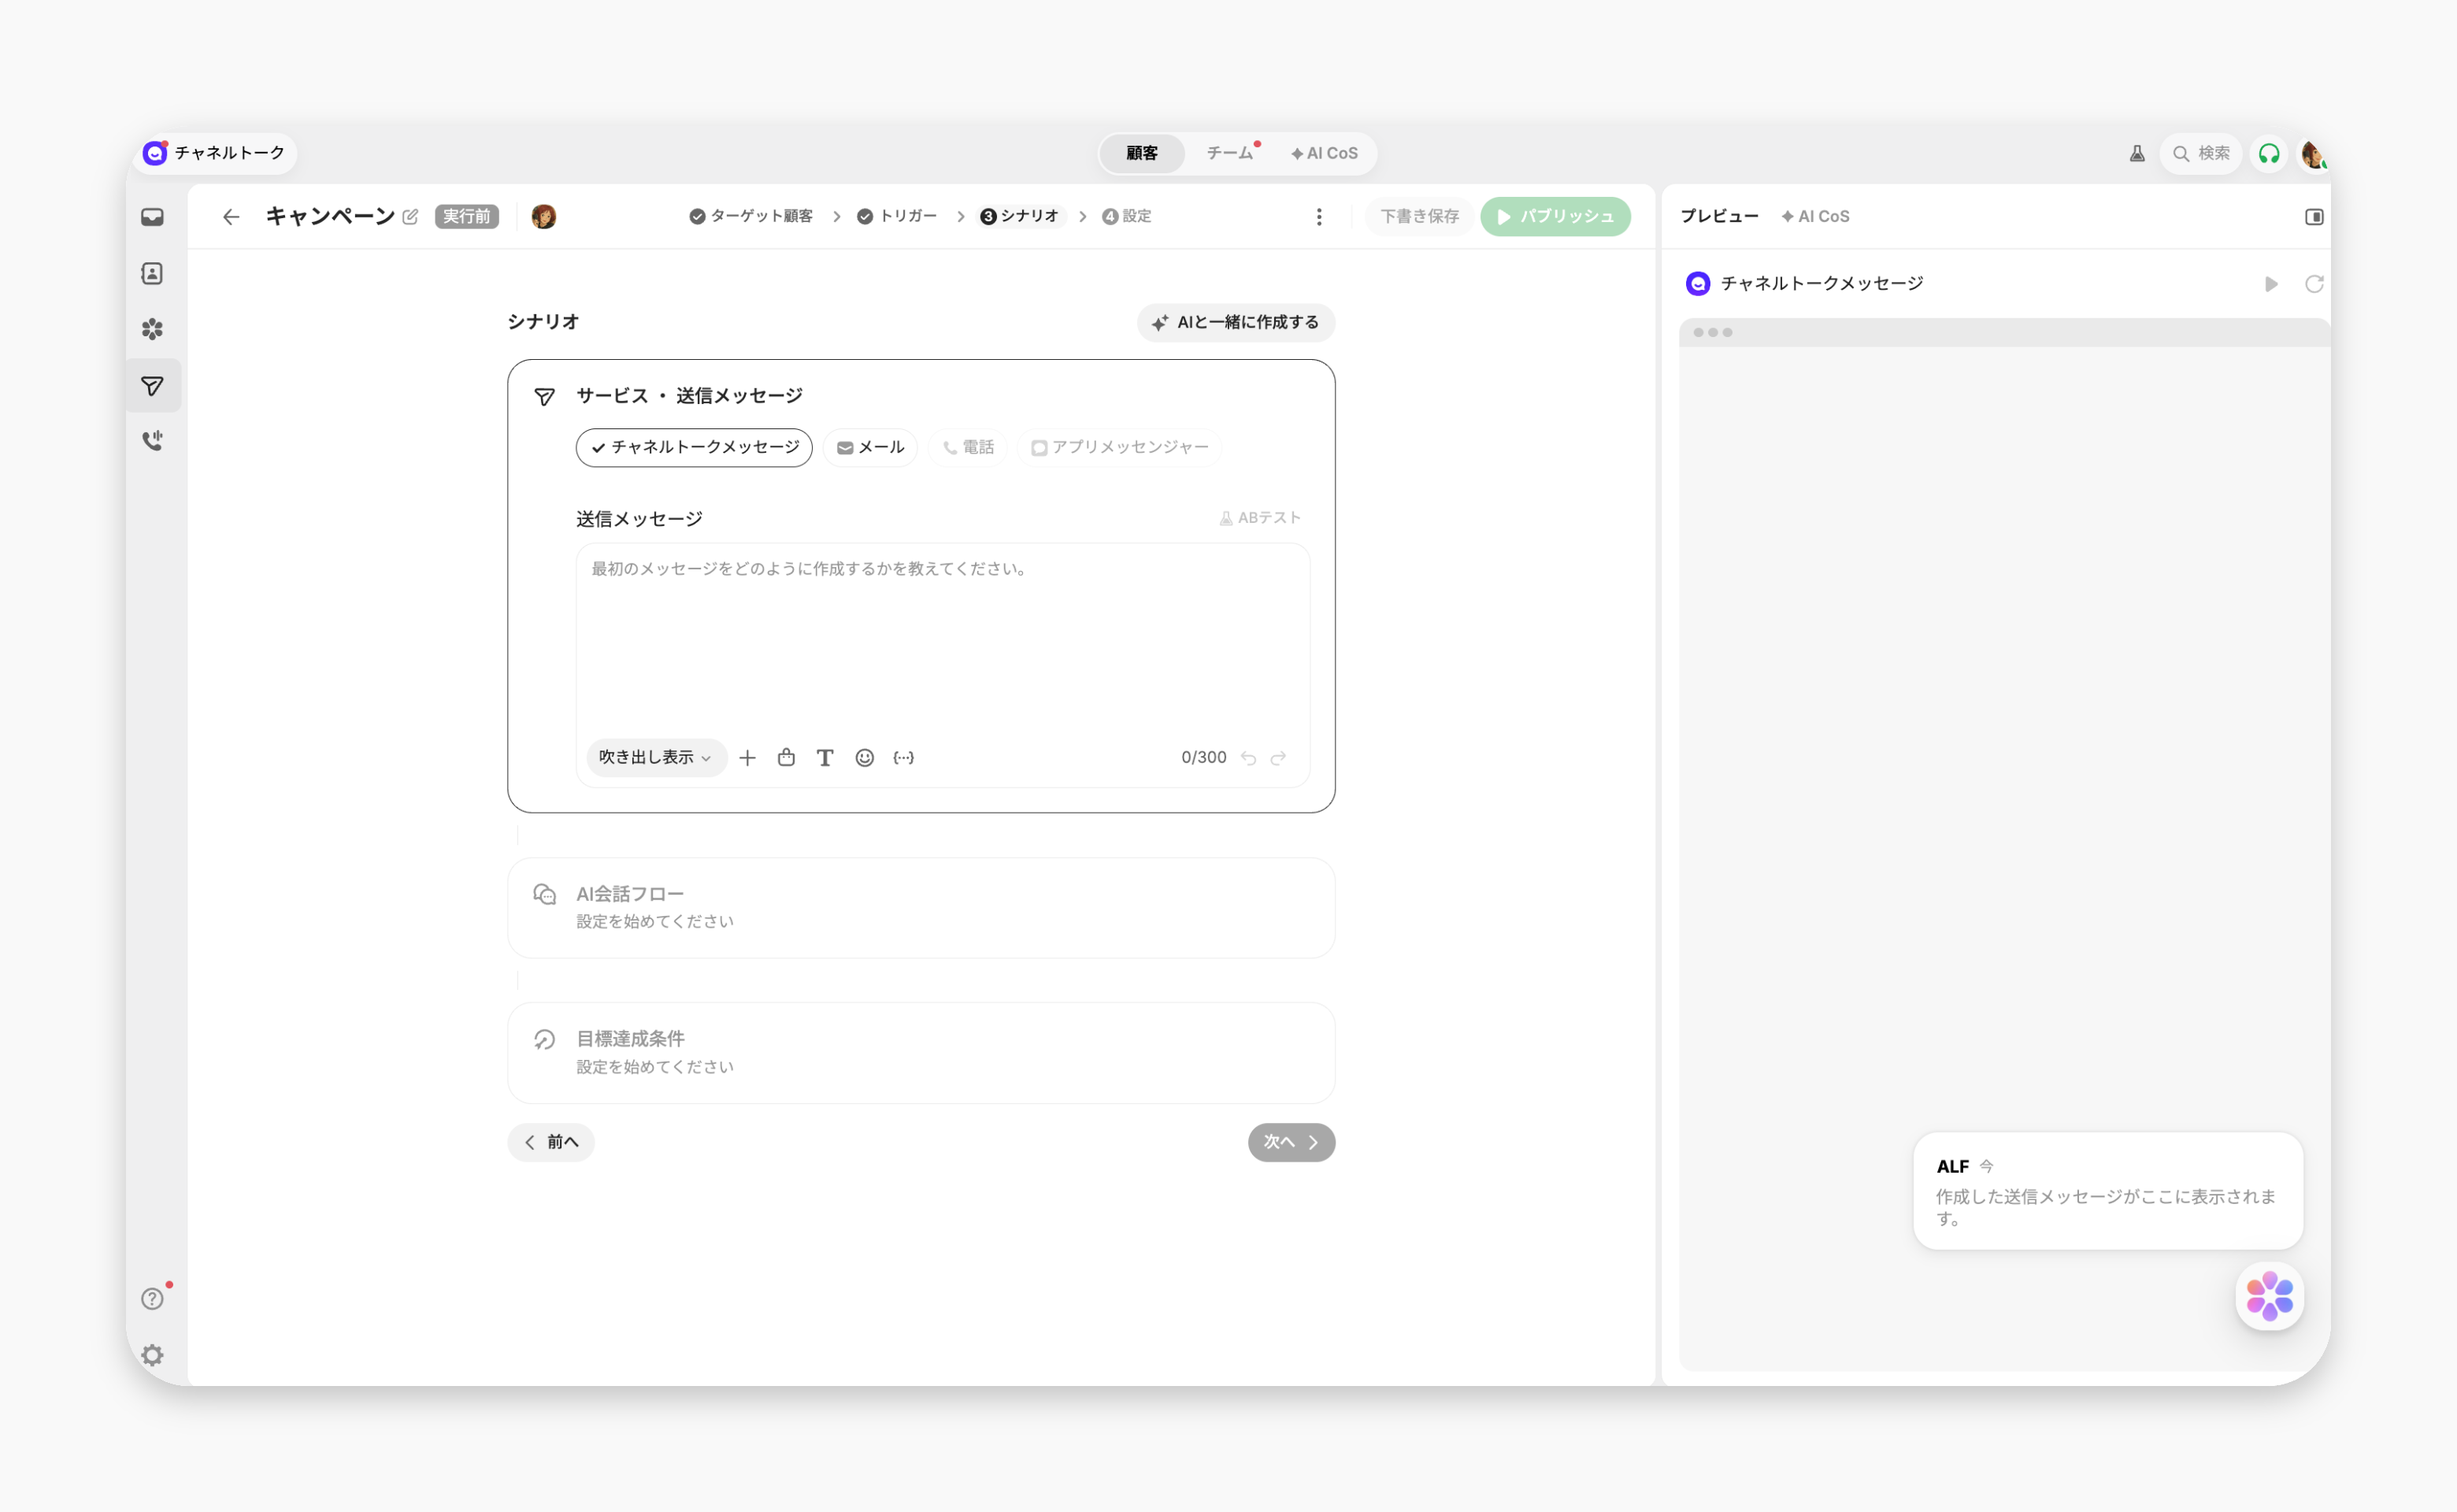Edit the campaign name pencil icon
Screen dimensions: 2457x1512
coord(410,217)
